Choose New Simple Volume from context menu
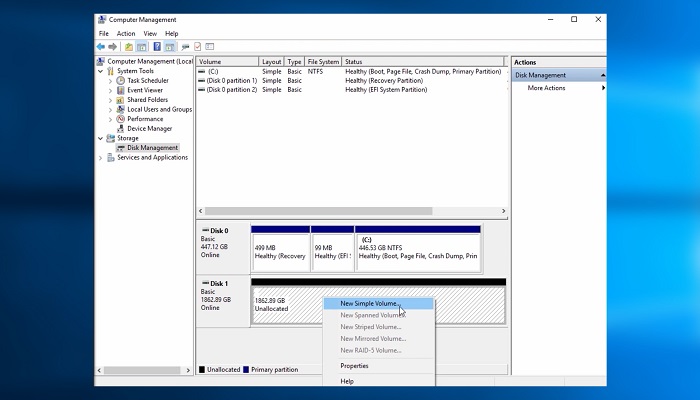Image resolution: width=700 pixels, height=400 pixels. 378,304
